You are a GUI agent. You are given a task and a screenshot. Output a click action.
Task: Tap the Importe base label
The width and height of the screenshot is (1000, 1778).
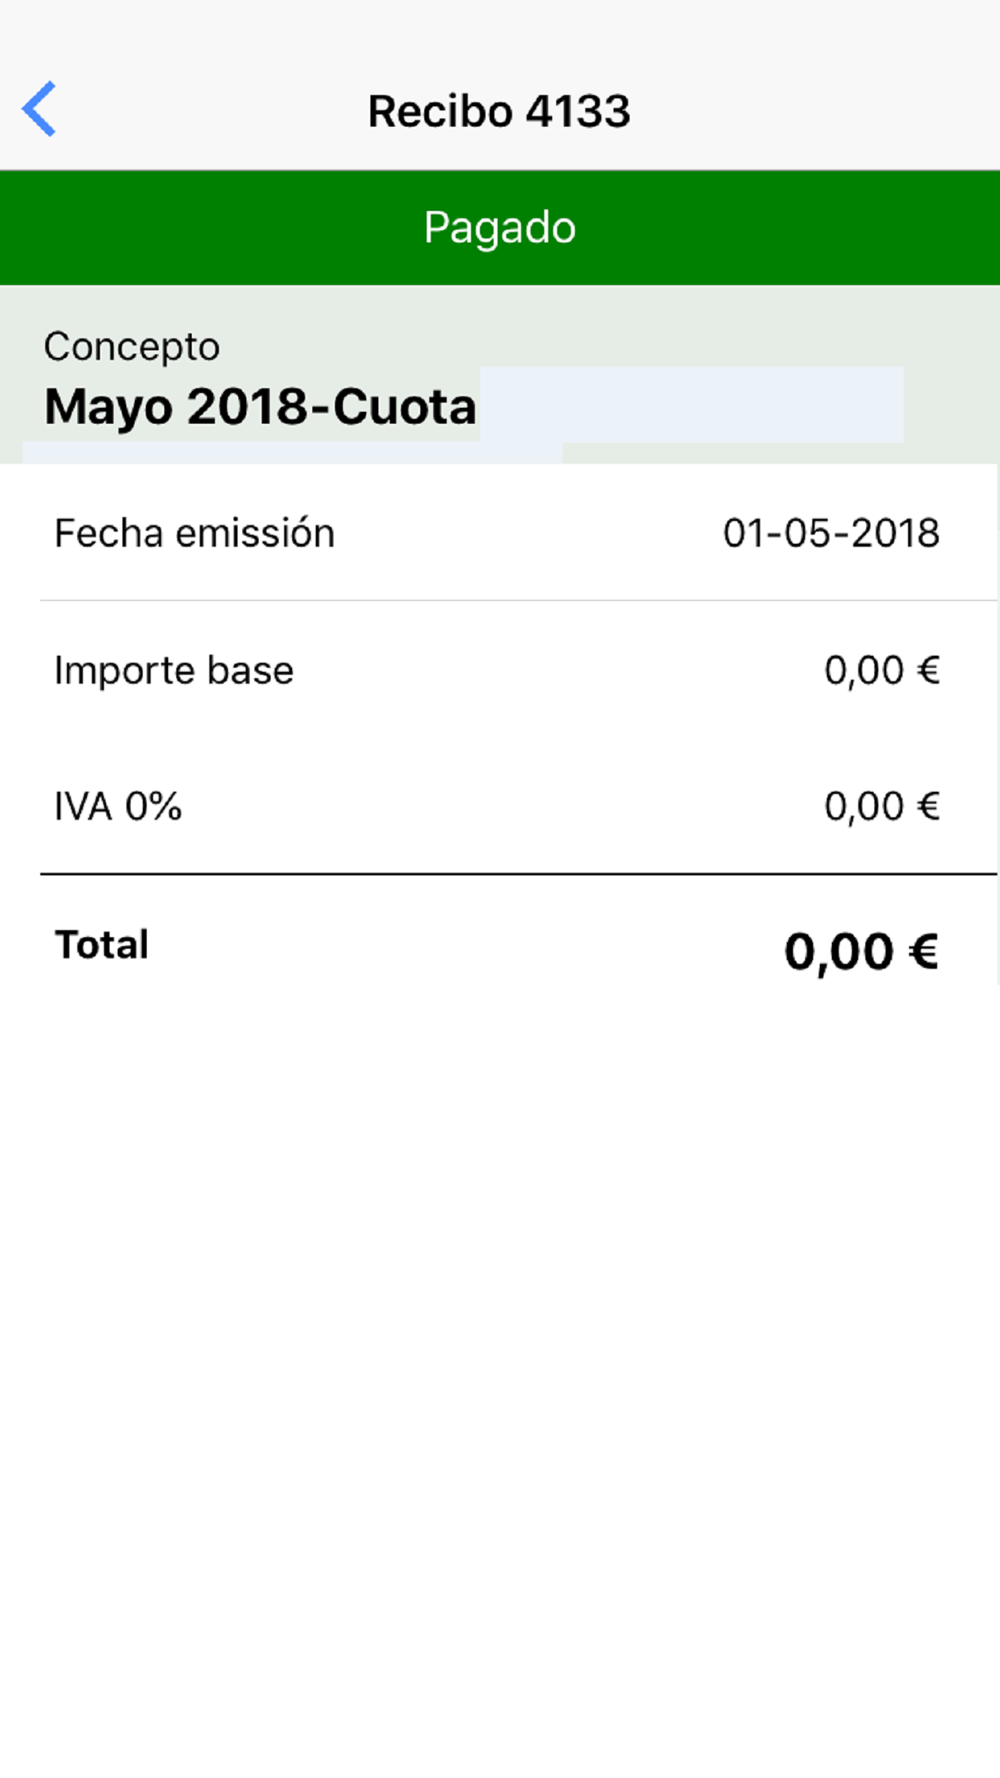pos(174,670)
